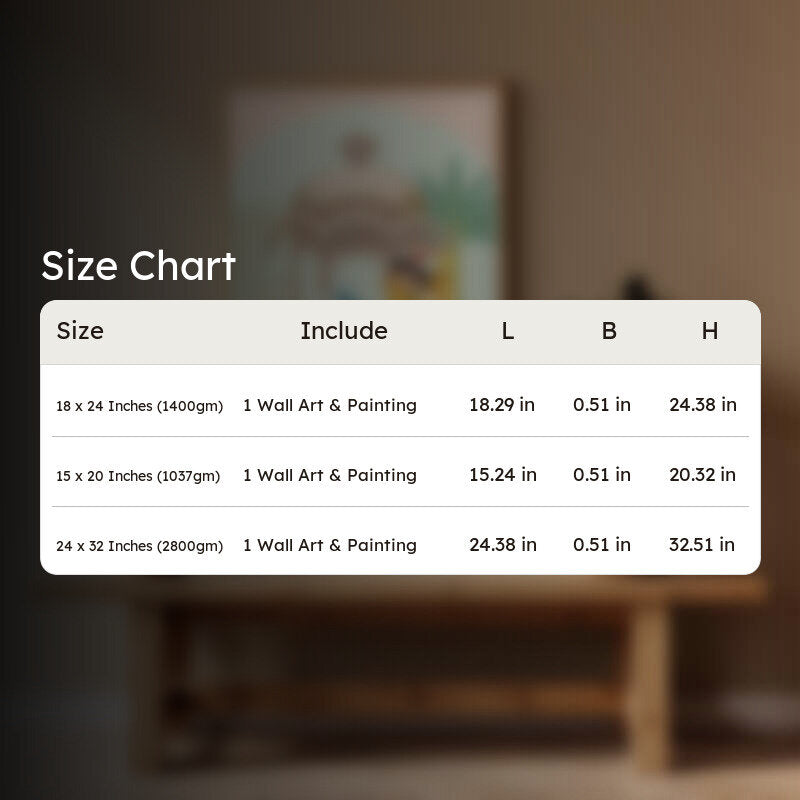Click the 20.32 in height value

703,474
